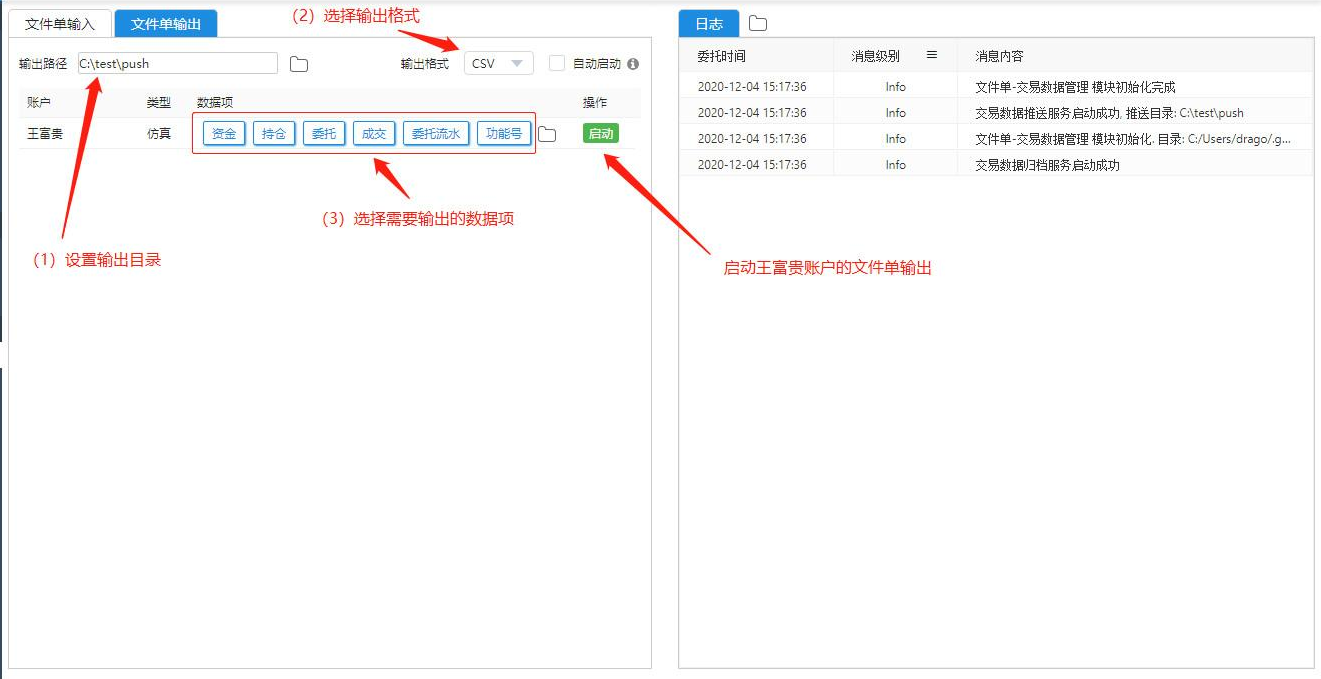Screen dimensions: 1321x679
Task: Click the green 启动 button
Action: tap(601, 133)
